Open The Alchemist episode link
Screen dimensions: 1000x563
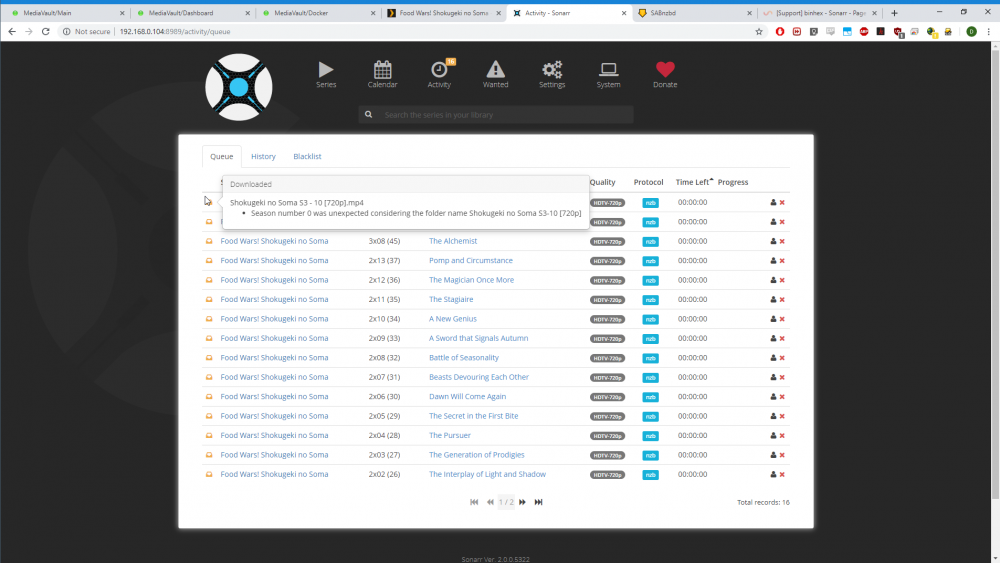click(453, 241)
